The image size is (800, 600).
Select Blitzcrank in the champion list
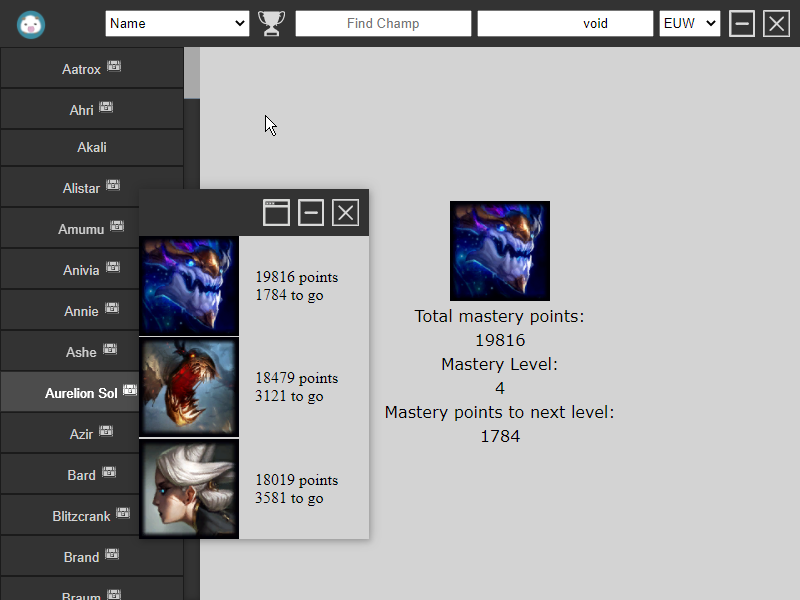[70, 515]
